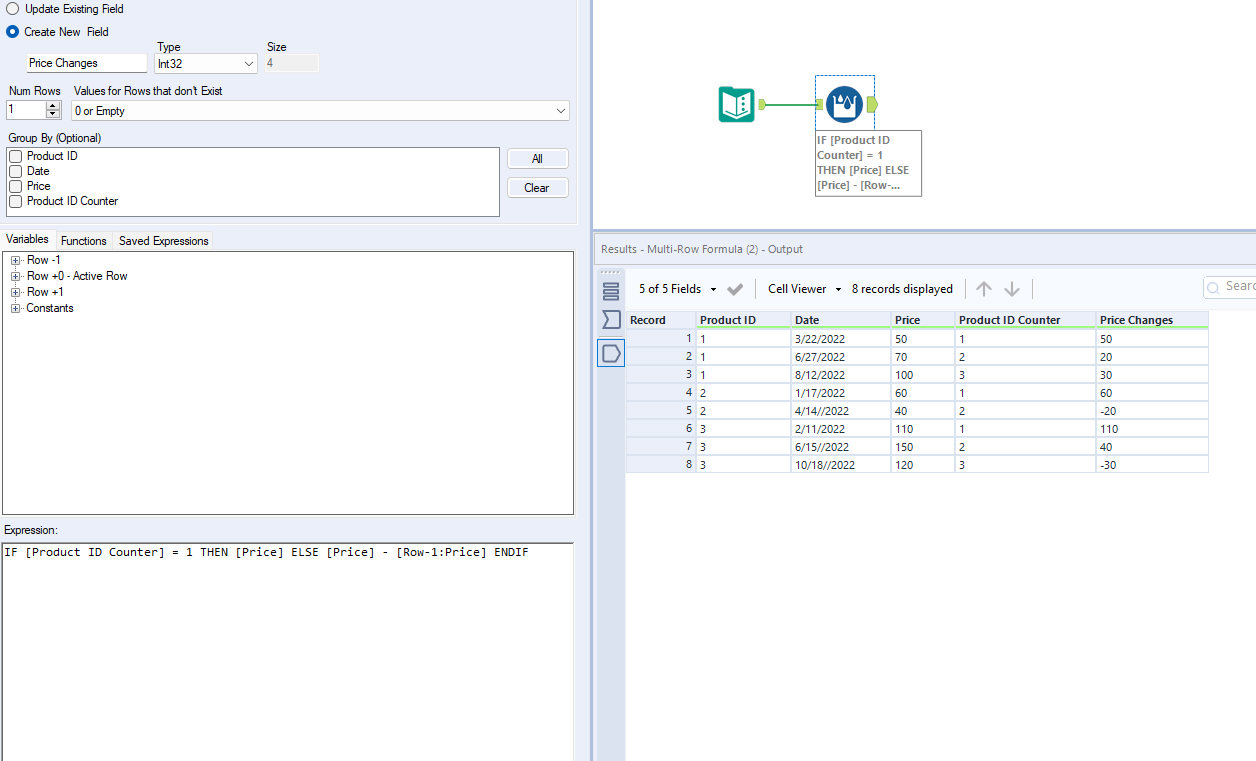Image resolution: width=1256 pixels, height=761 pixels.
Task: Enable the Product ID group by checkbox
Action: 15,156
